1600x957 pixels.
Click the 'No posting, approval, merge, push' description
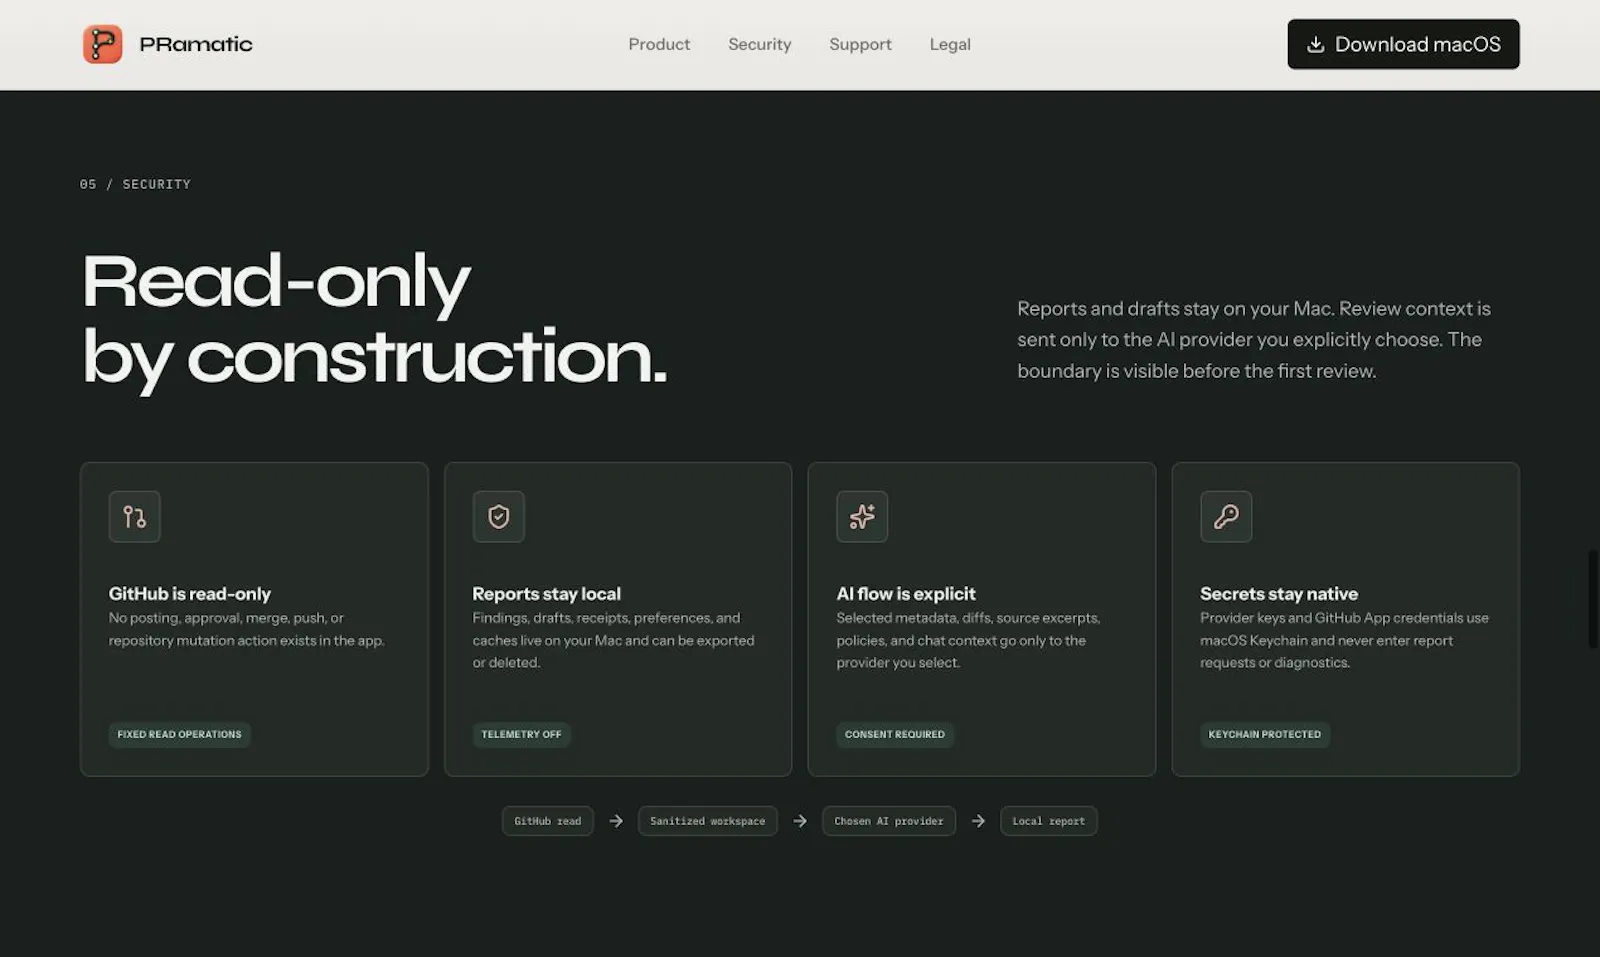[x=246, y=629]
